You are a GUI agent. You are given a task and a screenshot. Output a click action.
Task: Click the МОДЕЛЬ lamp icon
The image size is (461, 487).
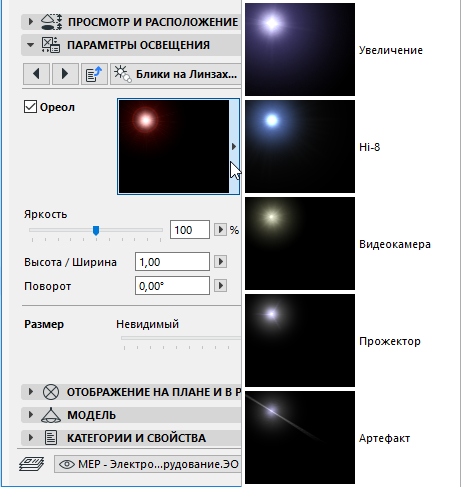click(x=51, y=415)
